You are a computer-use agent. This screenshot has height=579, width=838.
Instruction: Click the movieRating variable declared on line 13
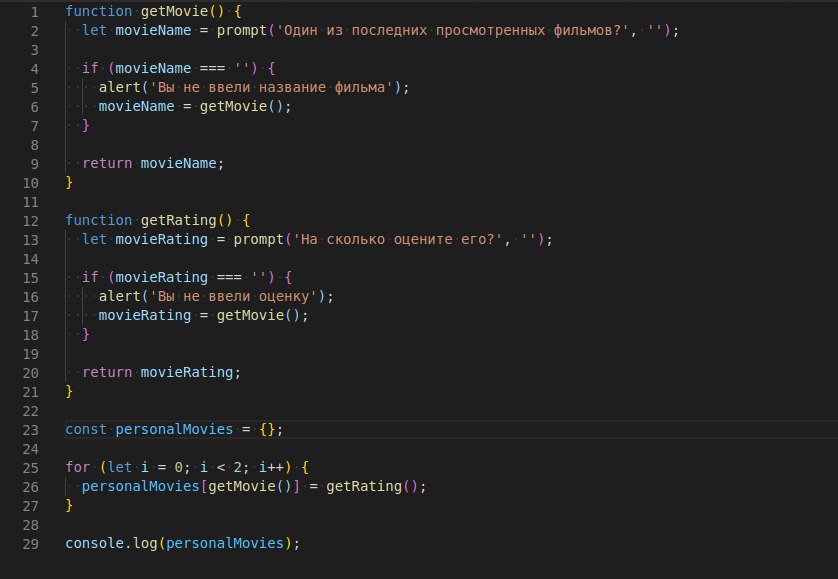tap(161, 240)
